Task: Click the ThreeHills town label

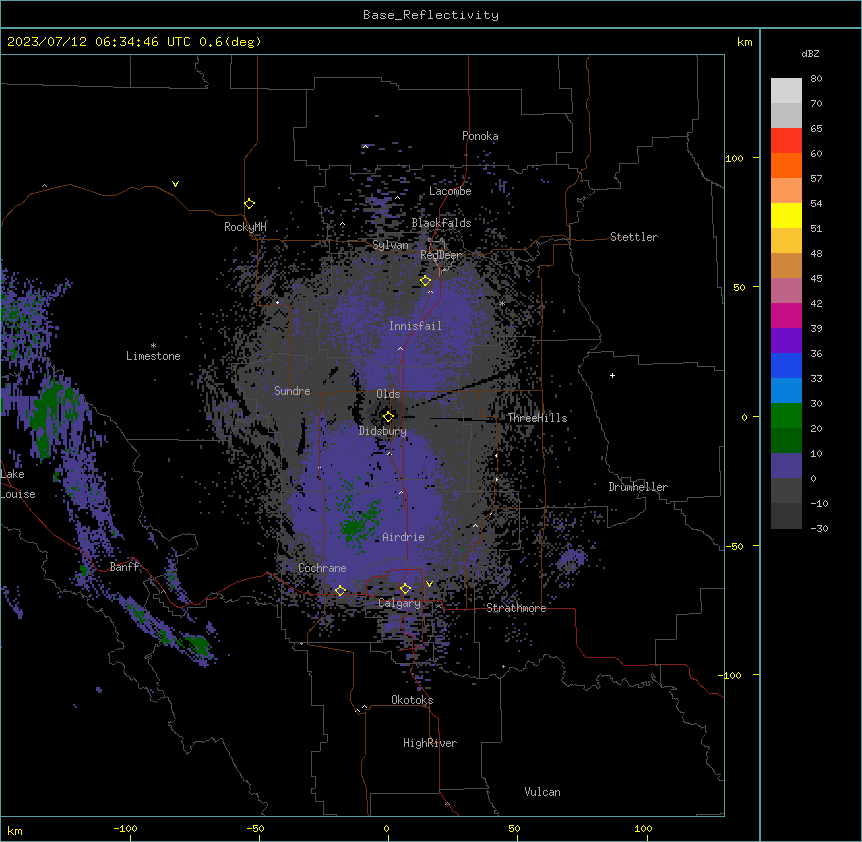Action: pos(537,418)
